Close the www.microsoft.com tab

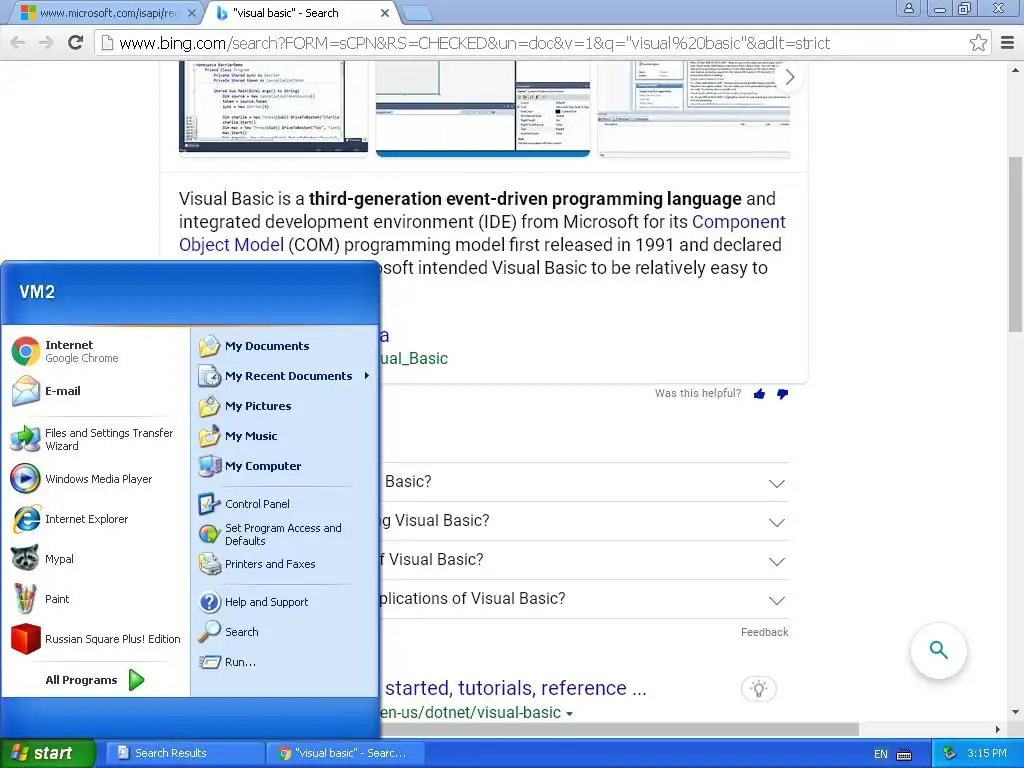click(x=191, y=12)
